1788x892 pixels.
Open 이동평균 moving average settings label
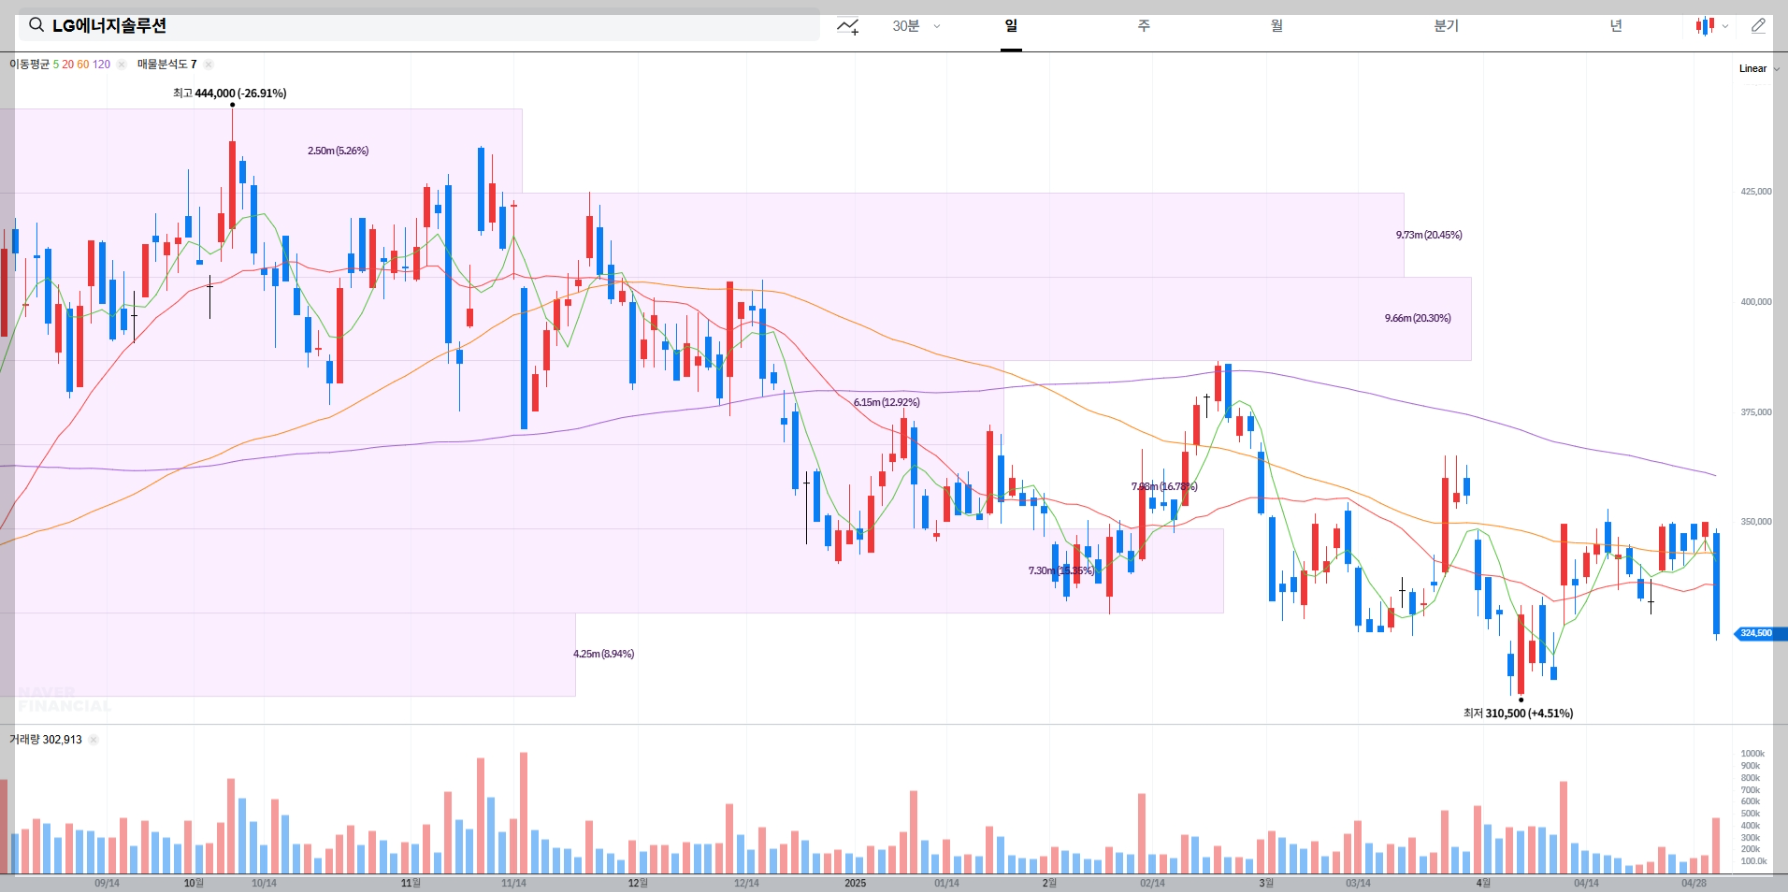pos(29,64)
